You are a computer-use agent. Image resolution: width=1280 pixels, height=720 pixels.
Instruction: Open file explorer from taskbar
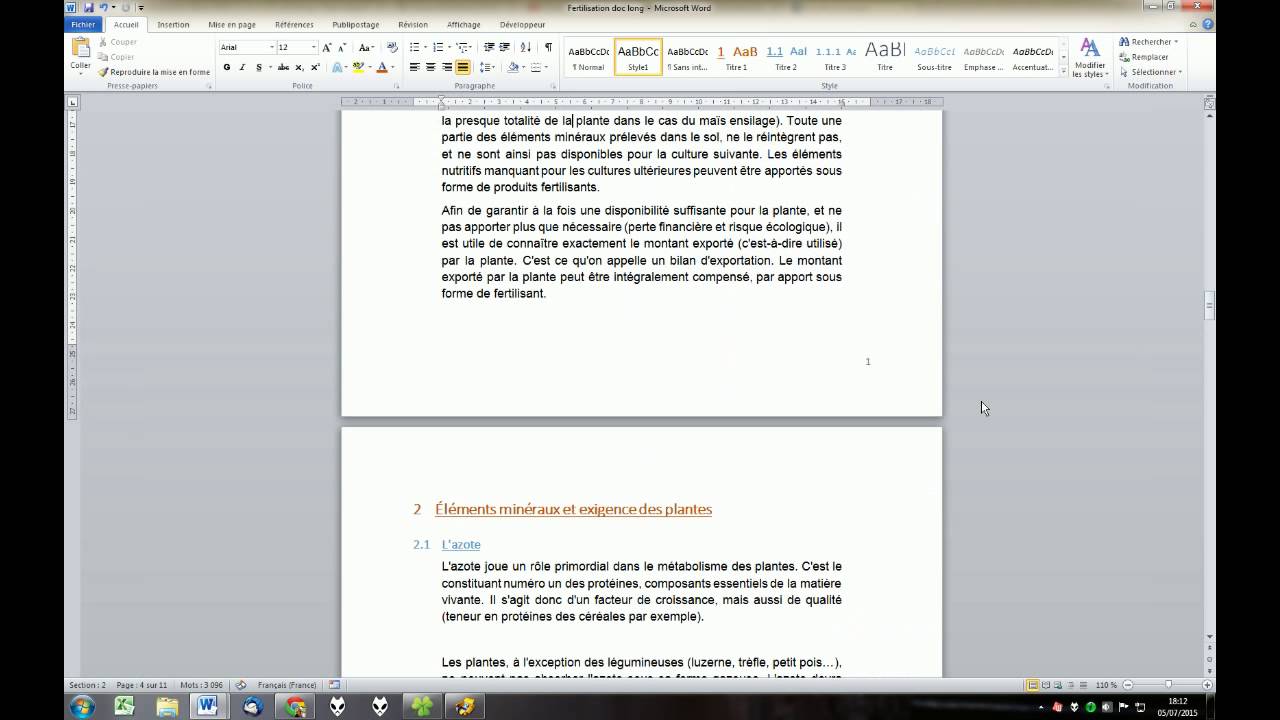click(x=167, y=706)
